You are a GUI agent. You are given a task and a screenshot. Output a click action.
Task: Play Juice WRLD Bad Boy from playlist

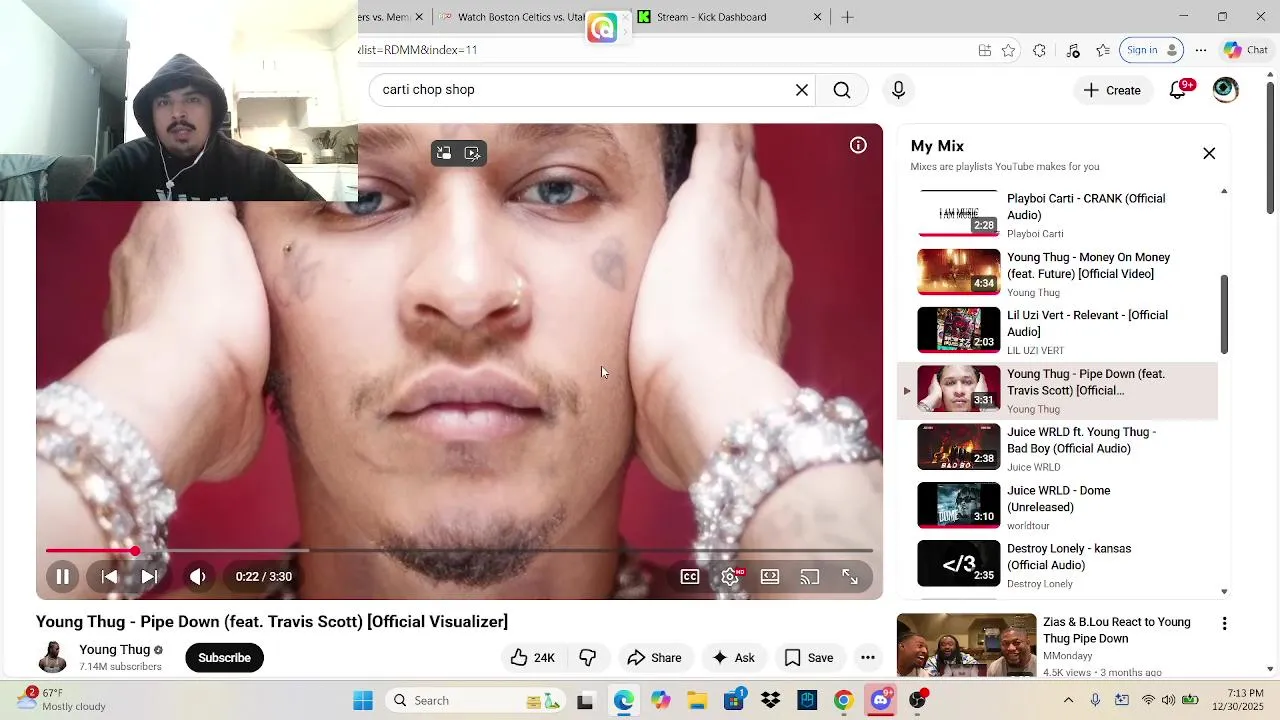1057,448
